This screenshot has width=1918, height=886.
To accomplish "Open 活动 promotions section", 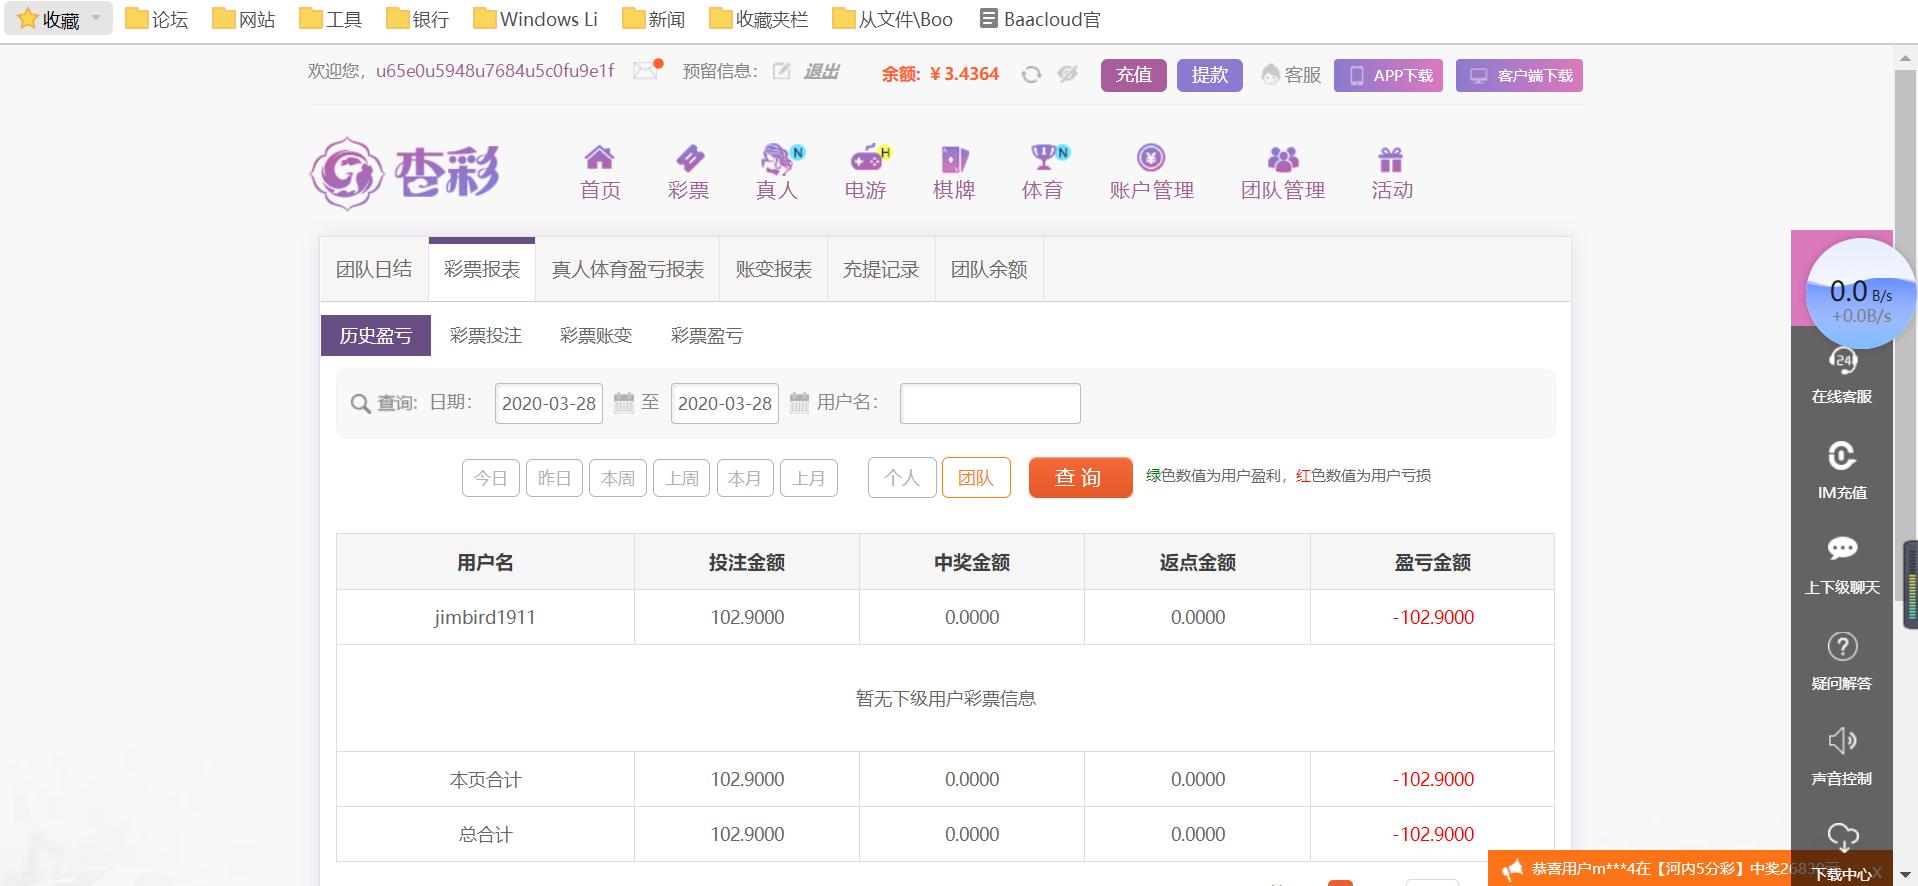I will coord(1392,173).
